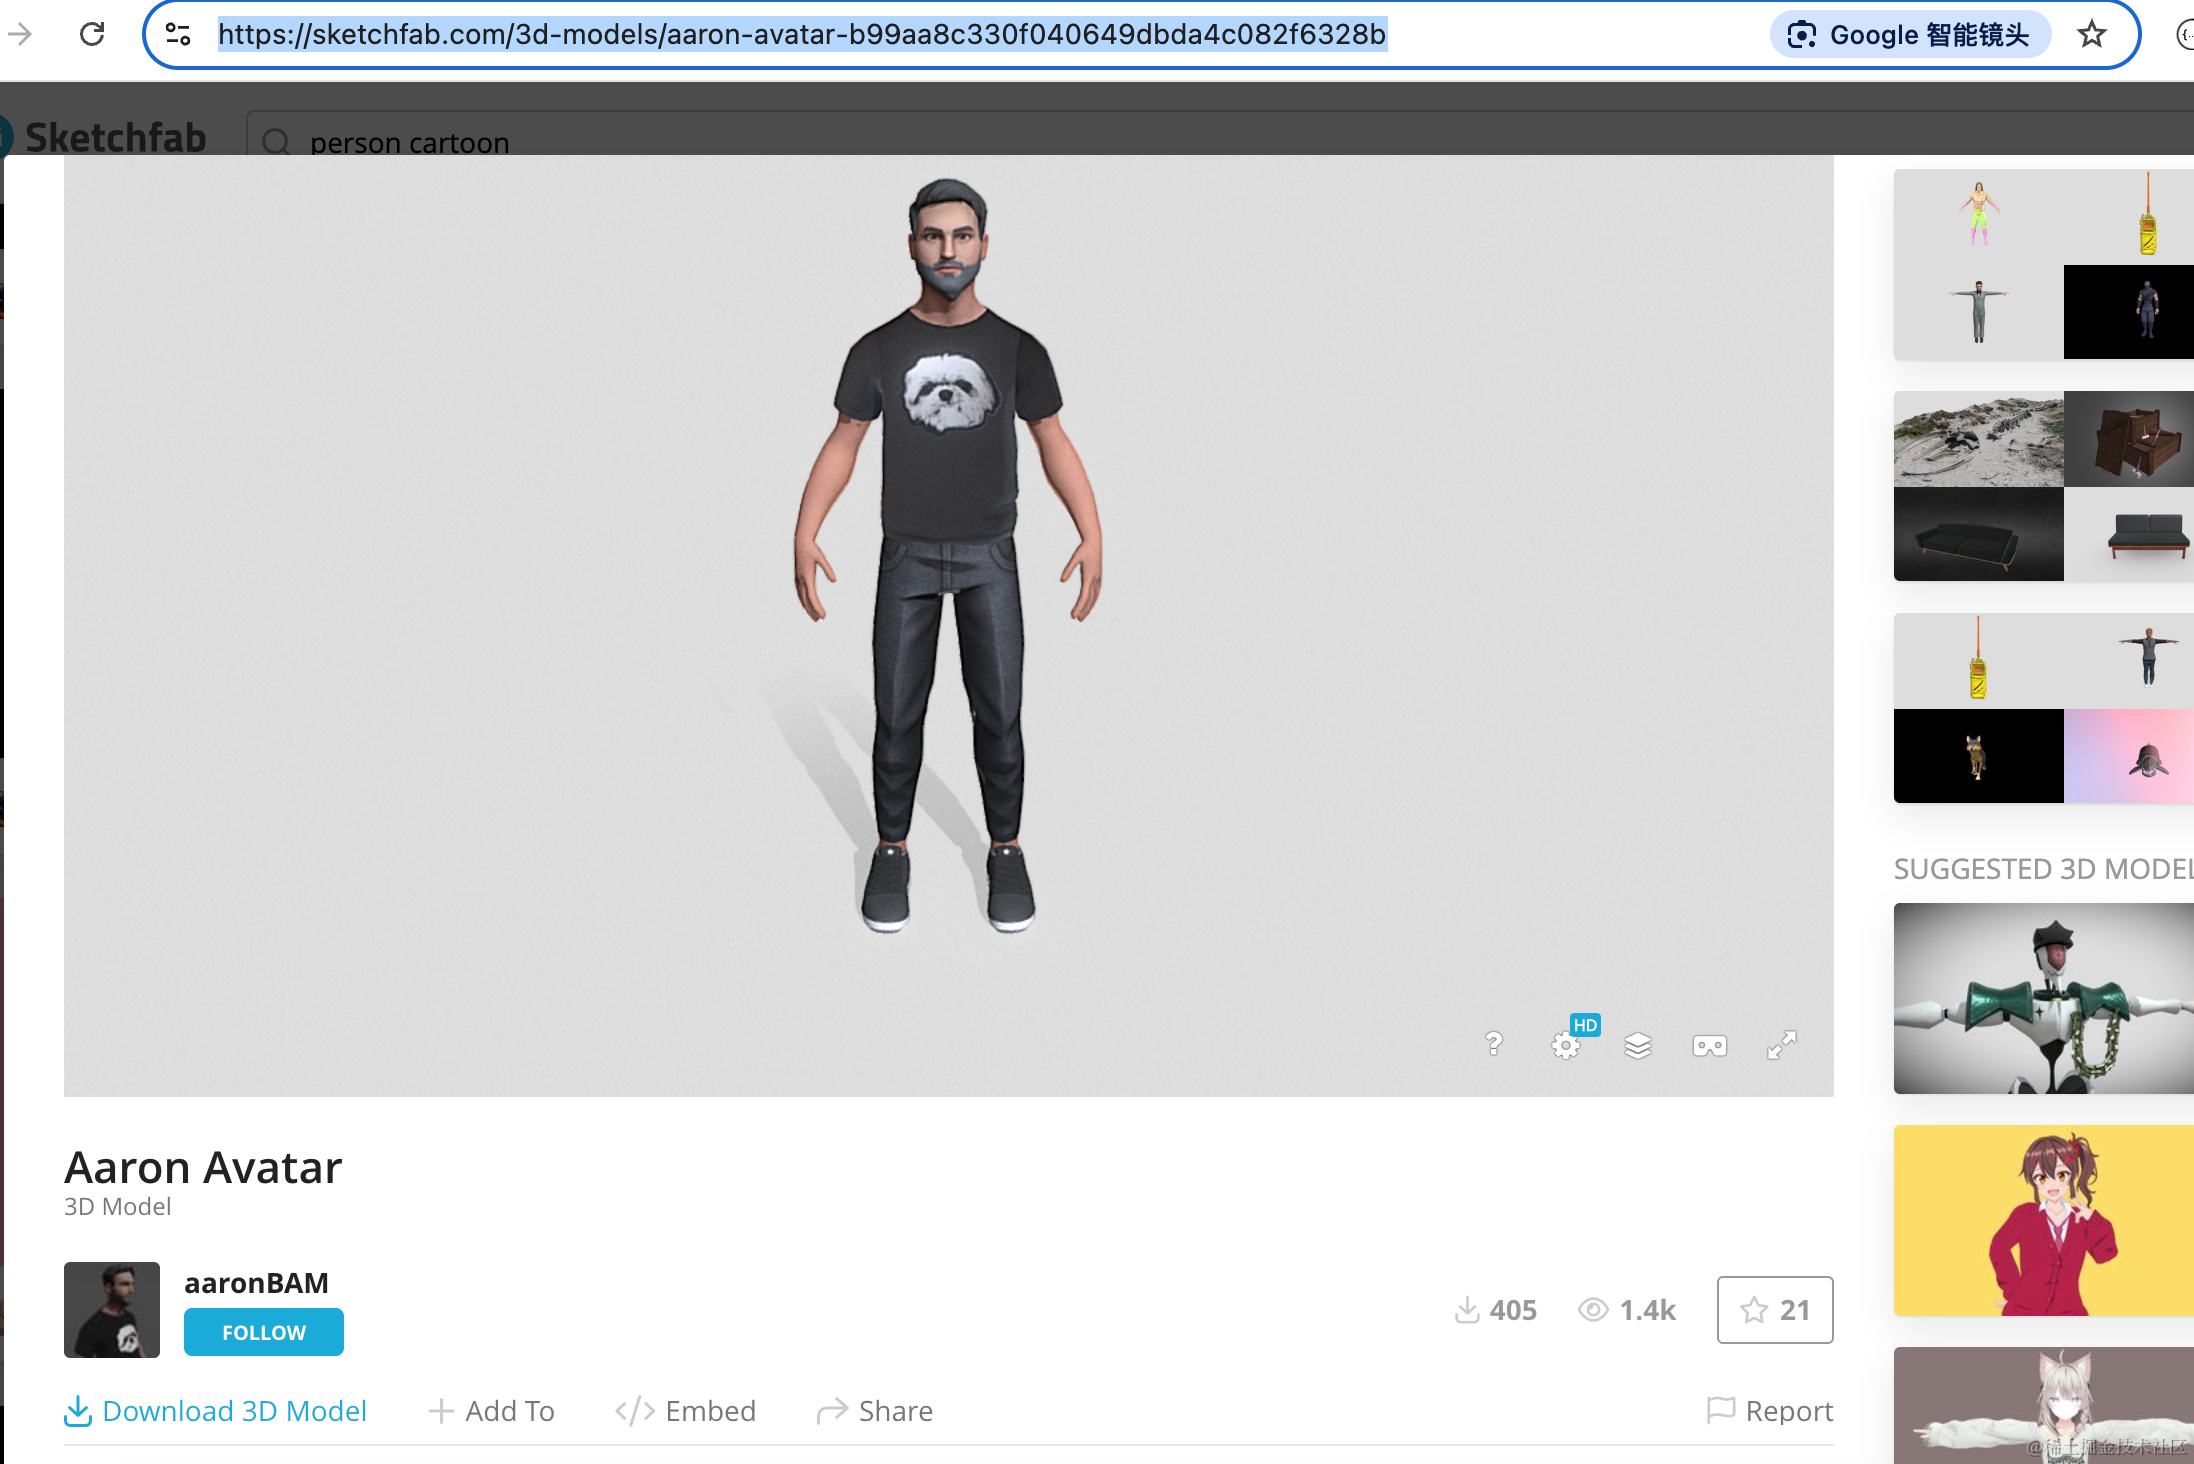Click the Google Lens button
Screen dimensions: 2194x1464
pos(1910,35)
